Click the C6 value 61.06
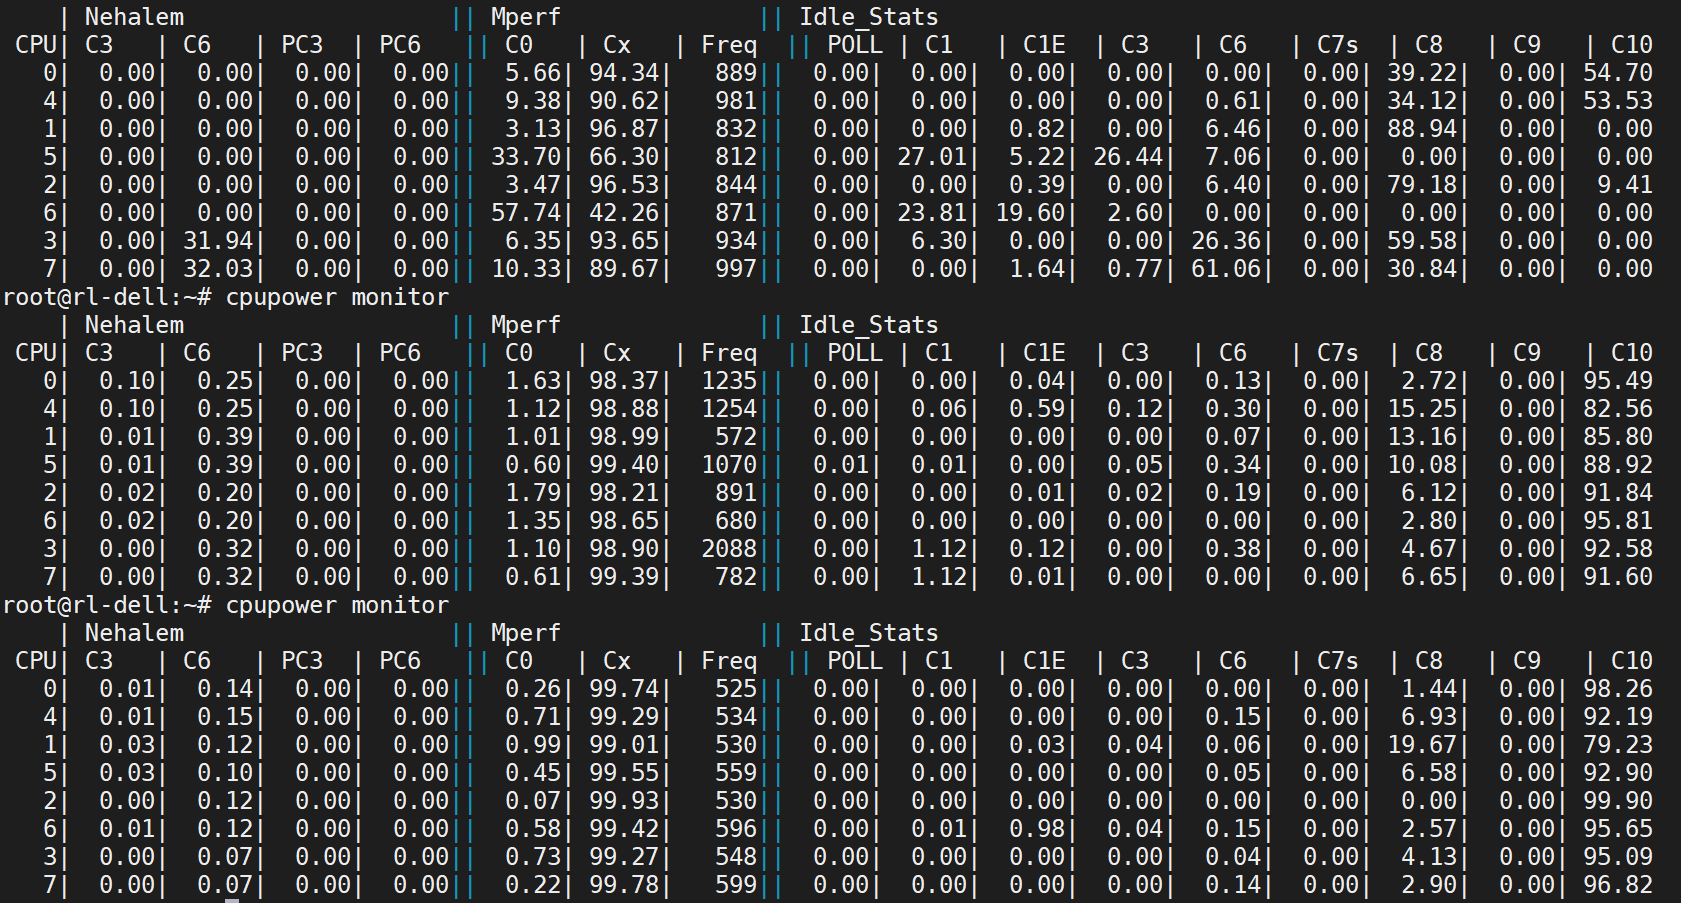This screenshot has width=1681, height=903. pyautogui.click(x=1225, y=269)
